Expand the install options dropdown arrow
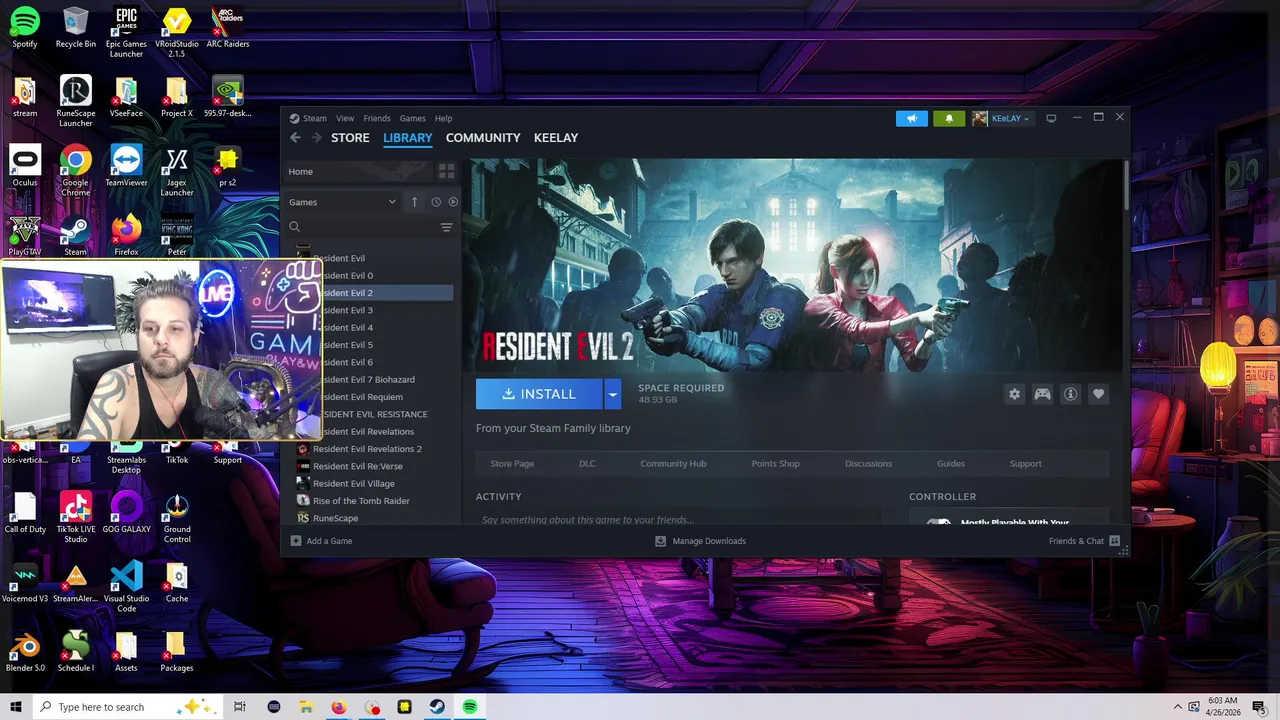Viewport: 1280px width, 720px height. pos(613,394)
